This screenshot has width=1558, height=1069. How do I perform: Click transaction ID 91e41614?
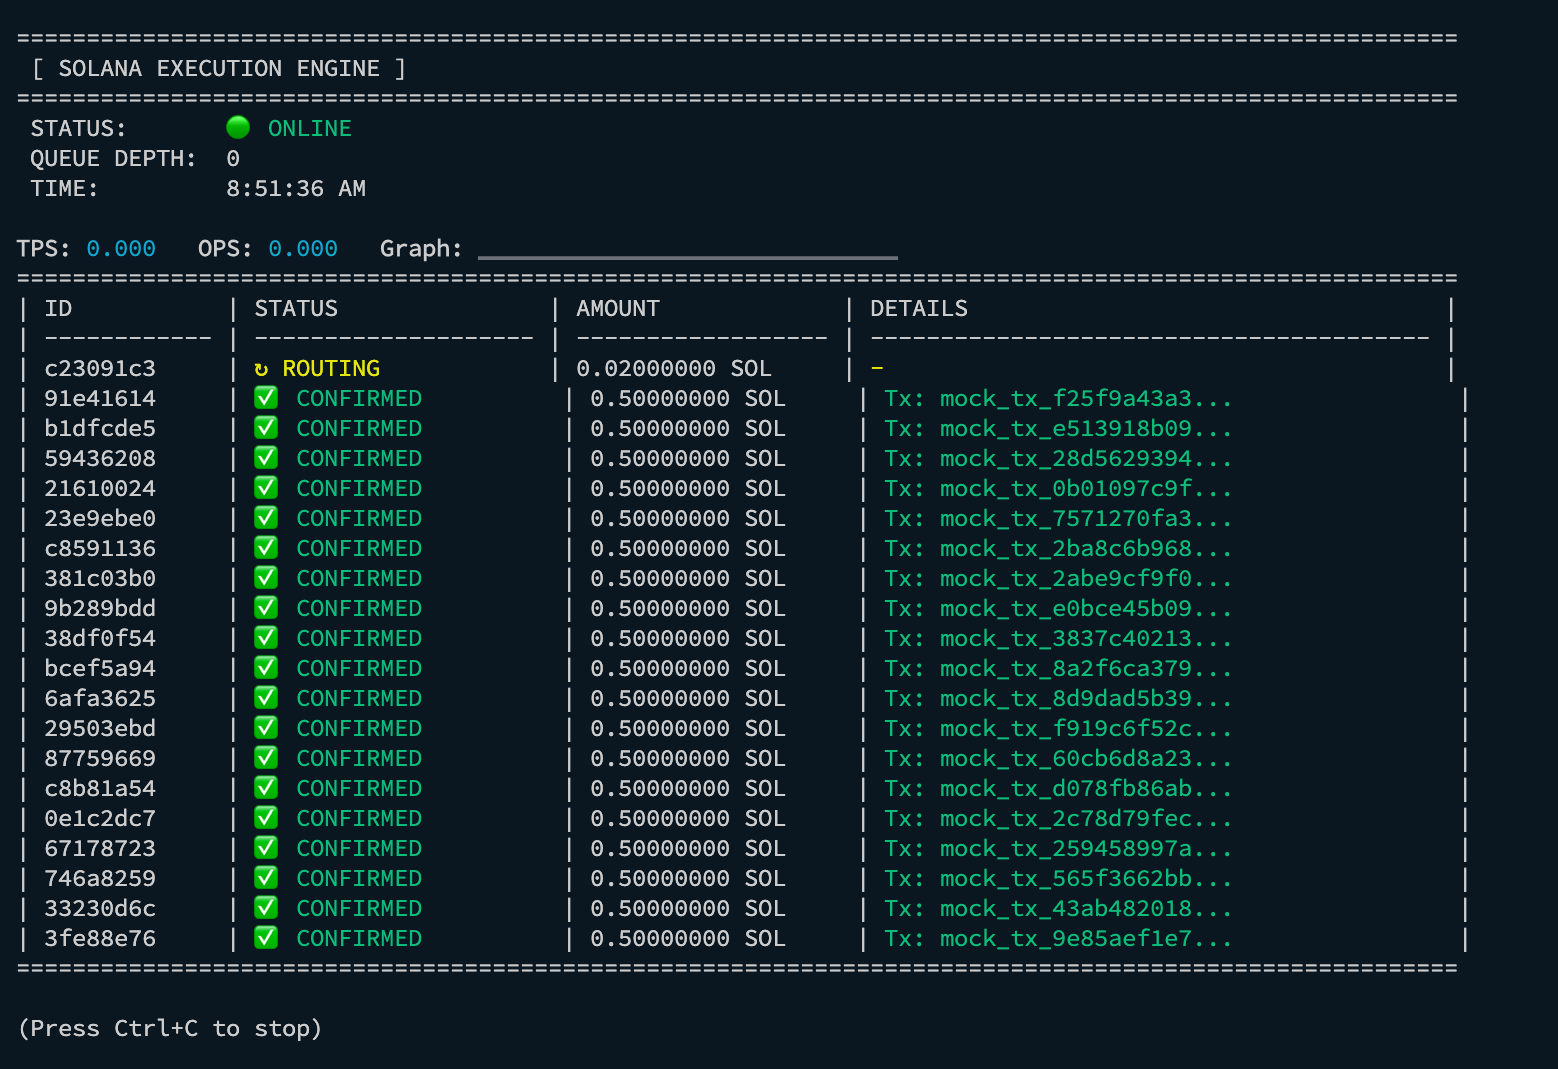[100, 398]
